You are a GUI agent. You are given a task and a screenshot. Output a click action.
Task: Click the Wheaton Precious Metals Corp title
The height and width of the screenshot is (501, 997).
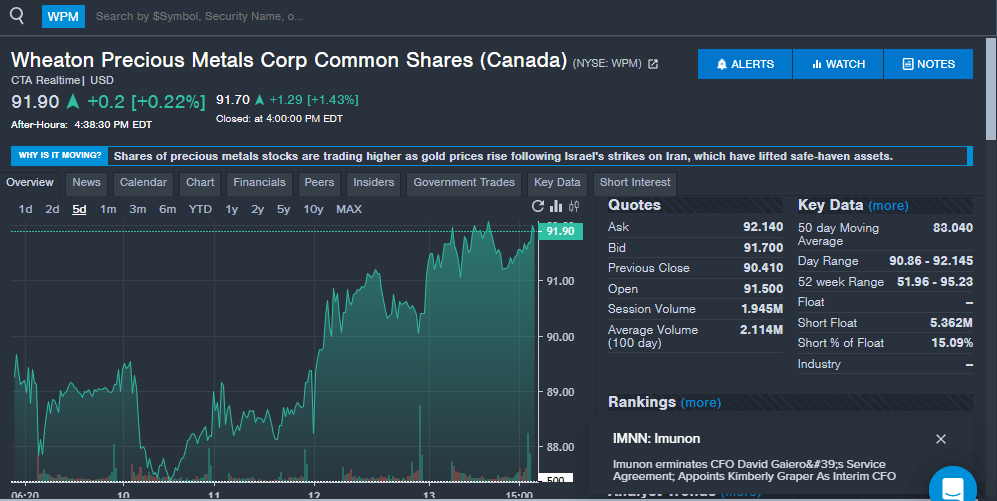pyautogui.click(x=289, y=60)
